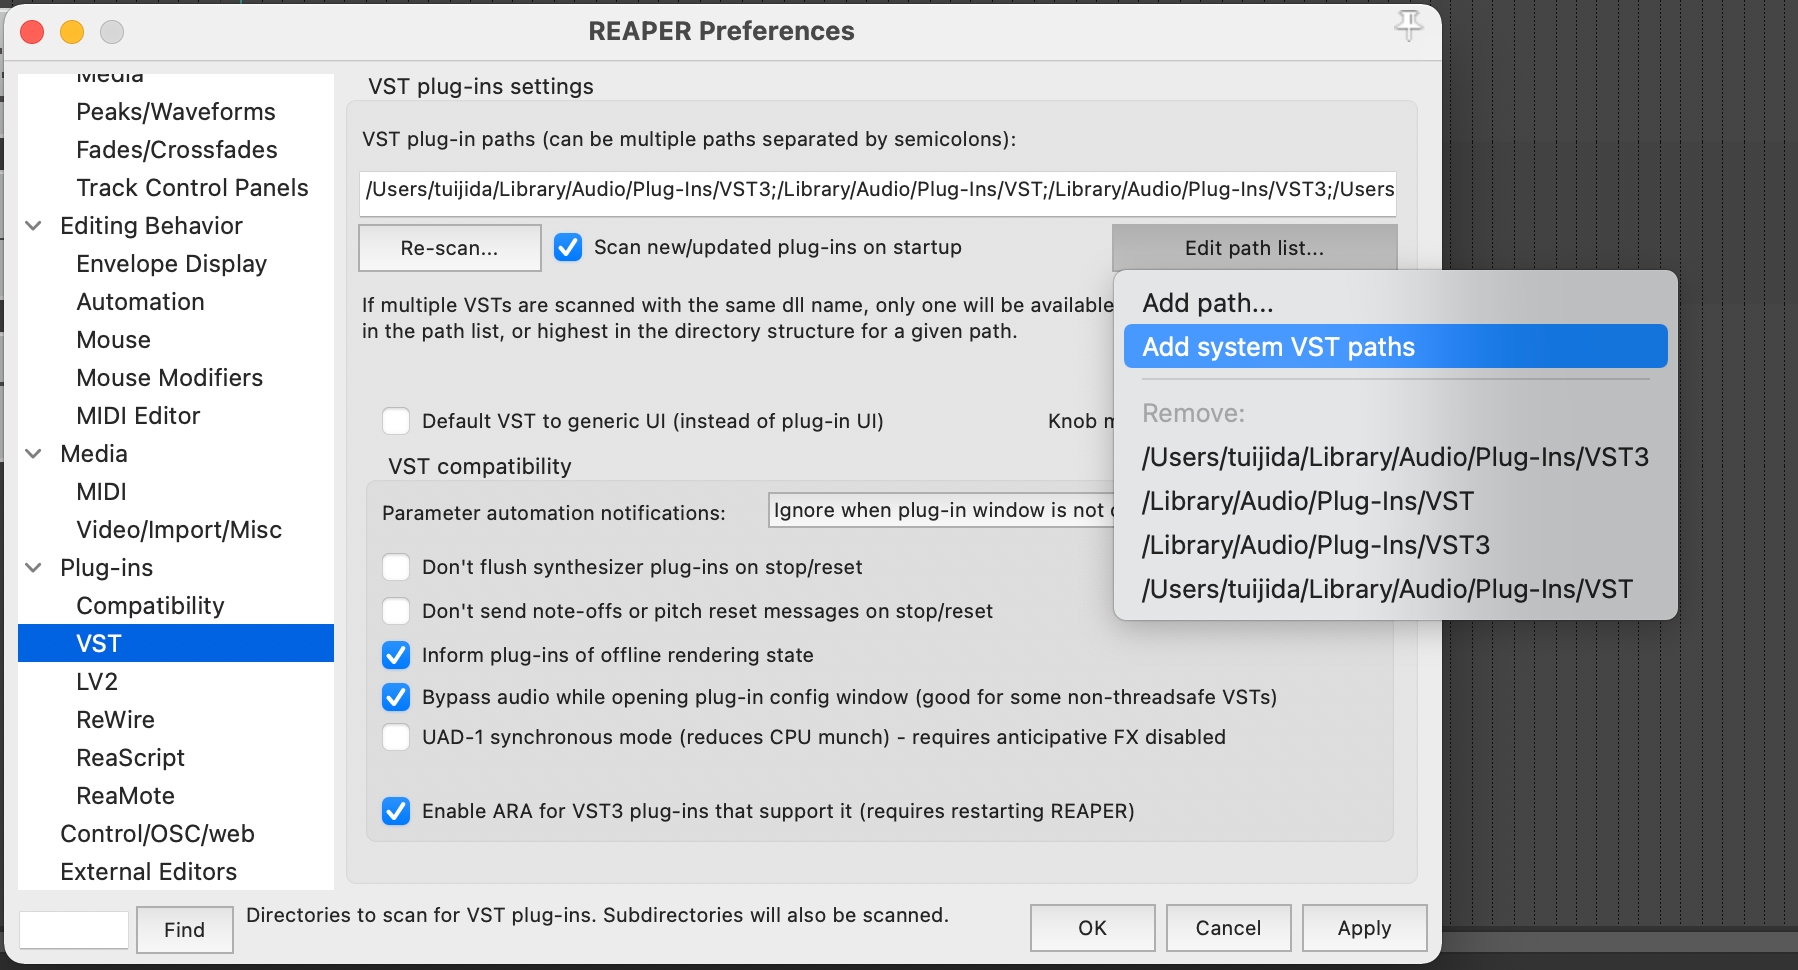Select Add path... from the menu

[x=1208, y=303]
